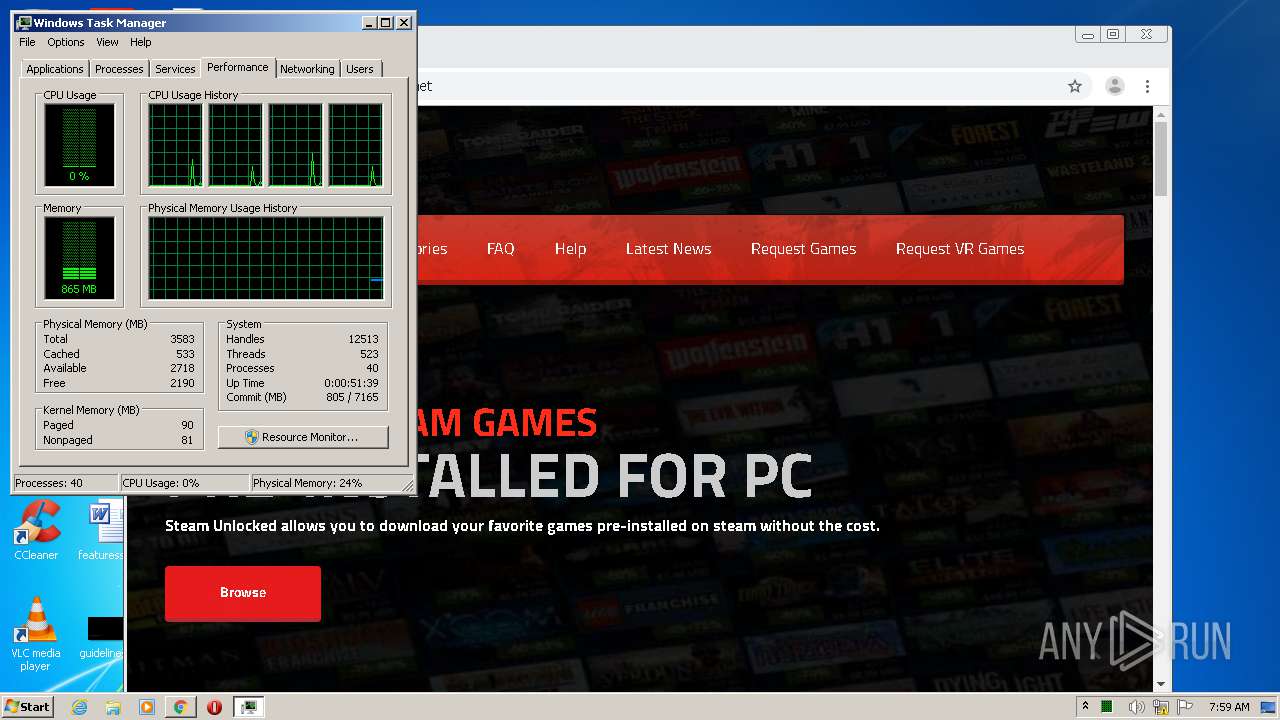1280x720 pixels.
Task: Switch to the Applications tab
Action: pos(55,69)
